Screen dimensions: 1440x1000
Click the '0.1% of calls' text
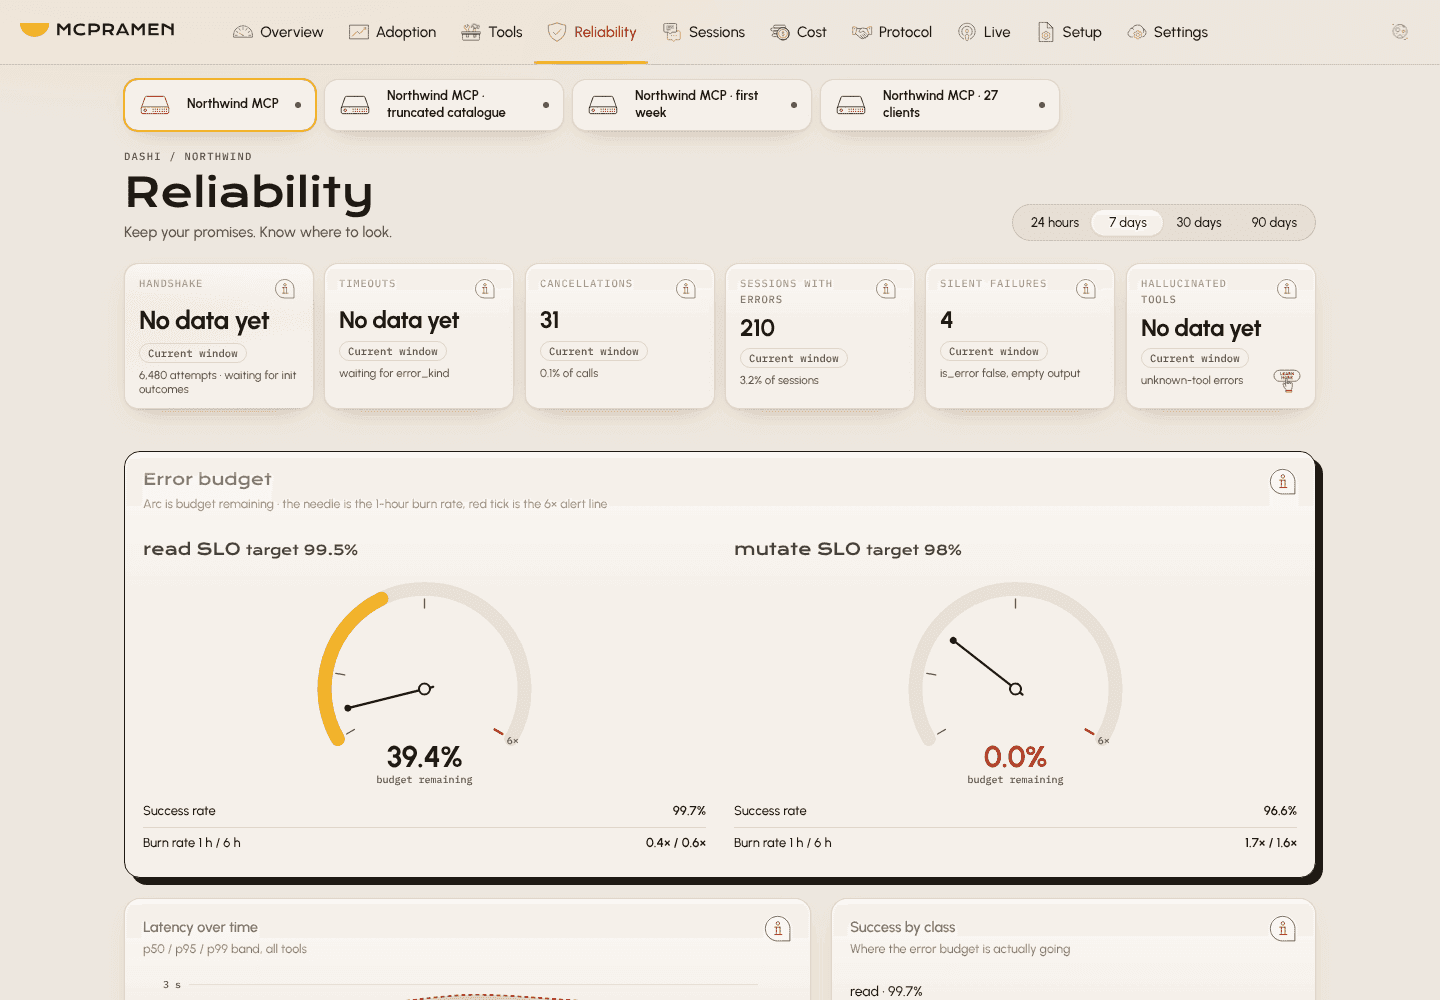(569, 373)
